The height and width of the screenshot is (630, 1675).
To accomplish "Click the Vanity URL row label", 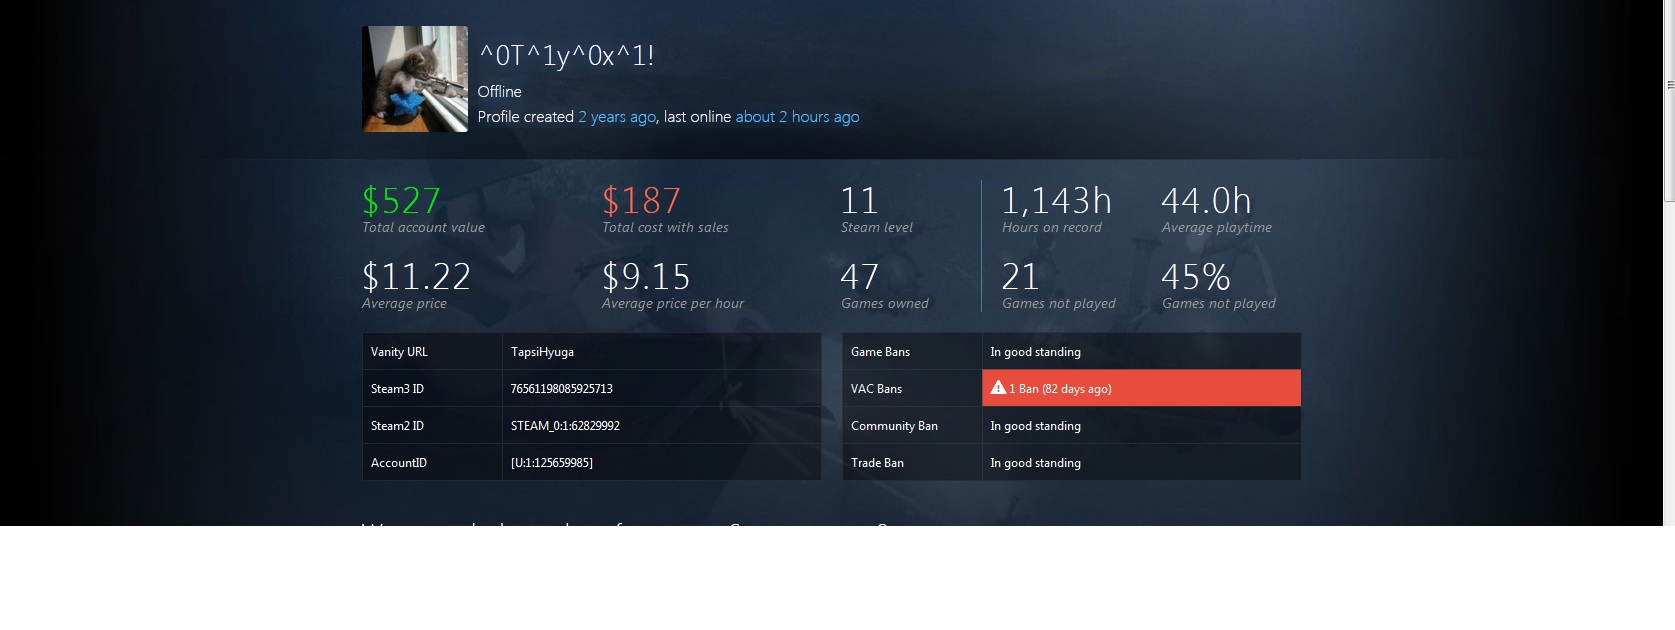I will point(399,352).
